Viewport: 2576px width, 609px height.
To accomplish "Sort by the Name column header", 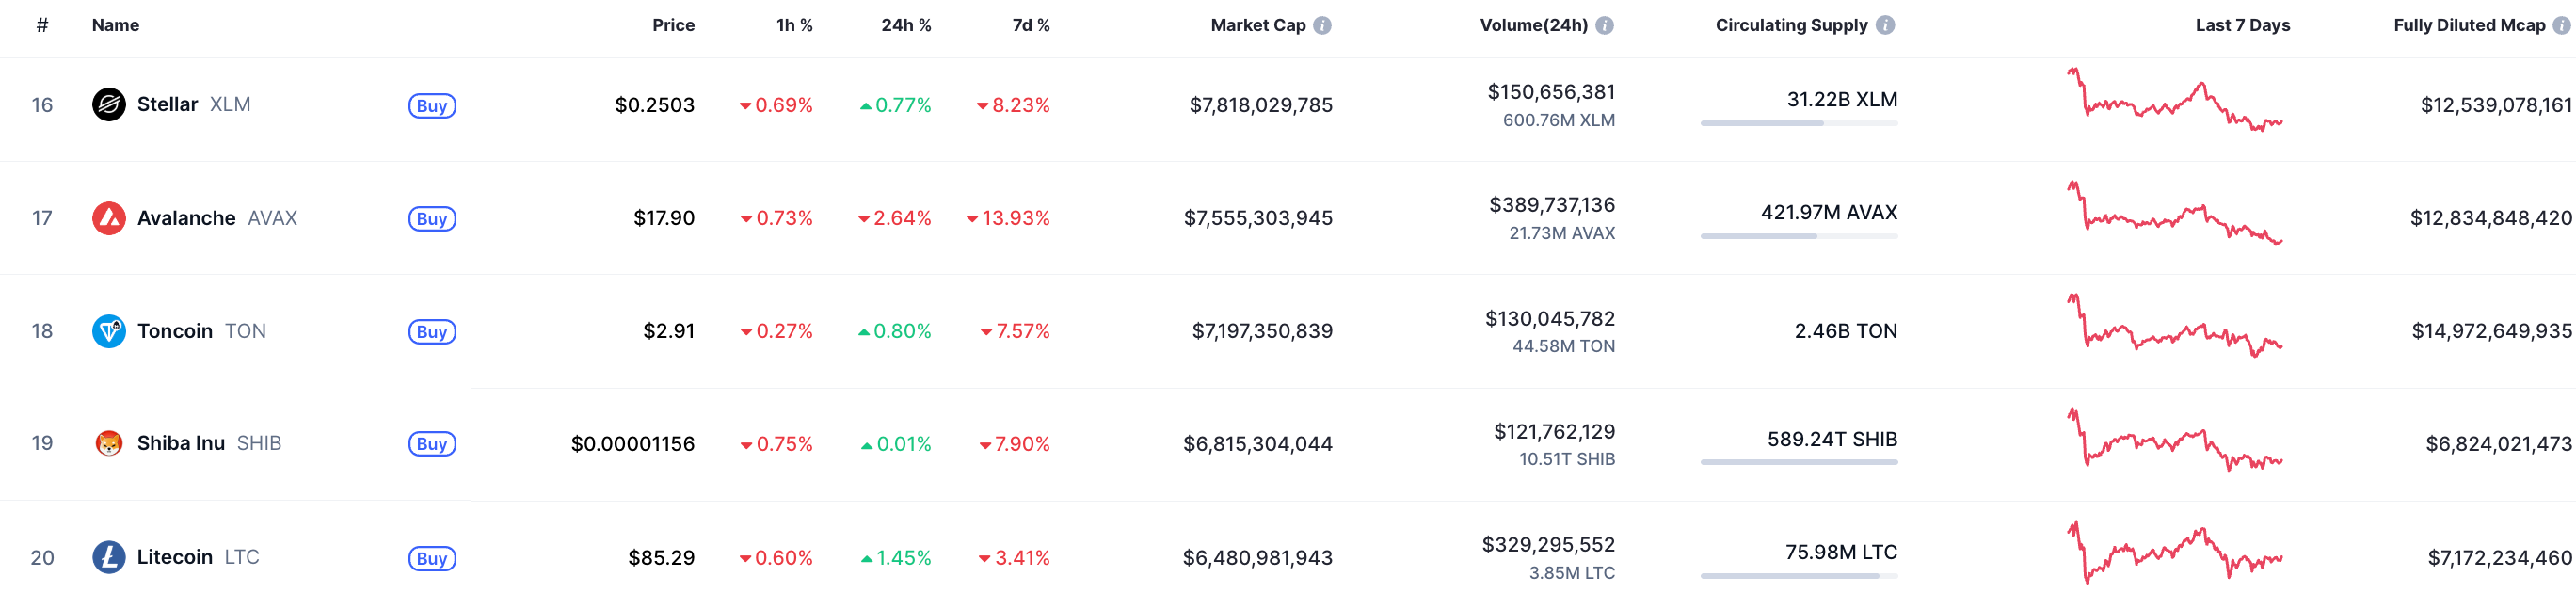I will click(x=115, y=26).
